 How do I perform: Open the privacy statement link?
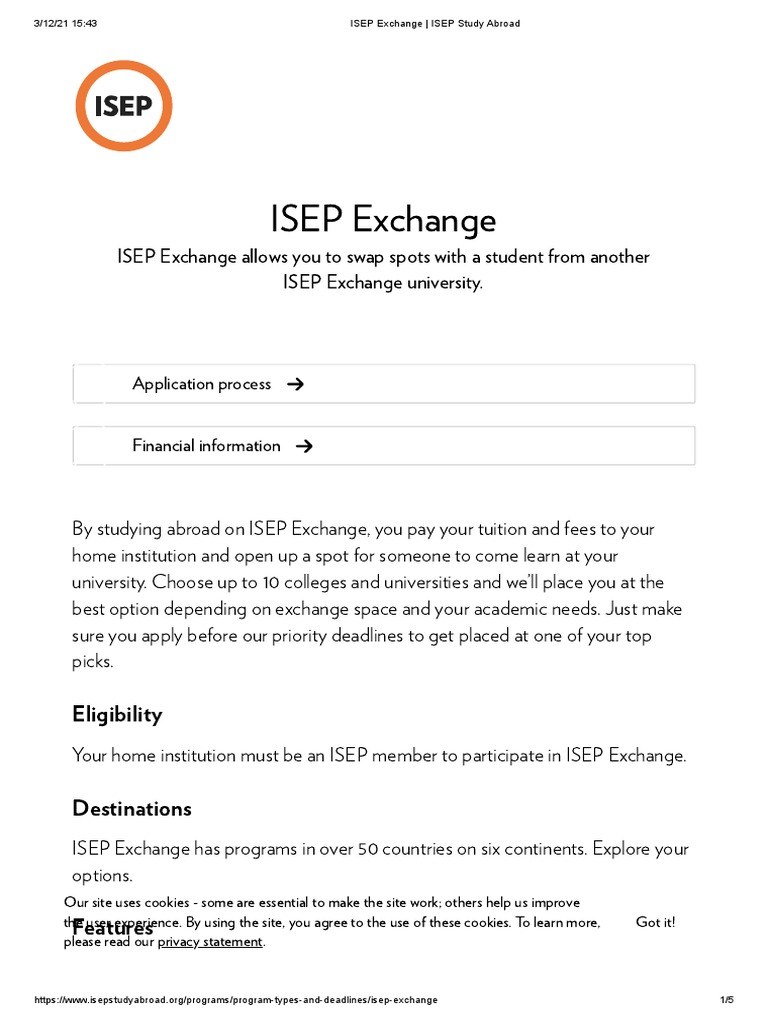pyautogui.click(x=210, y=941)
